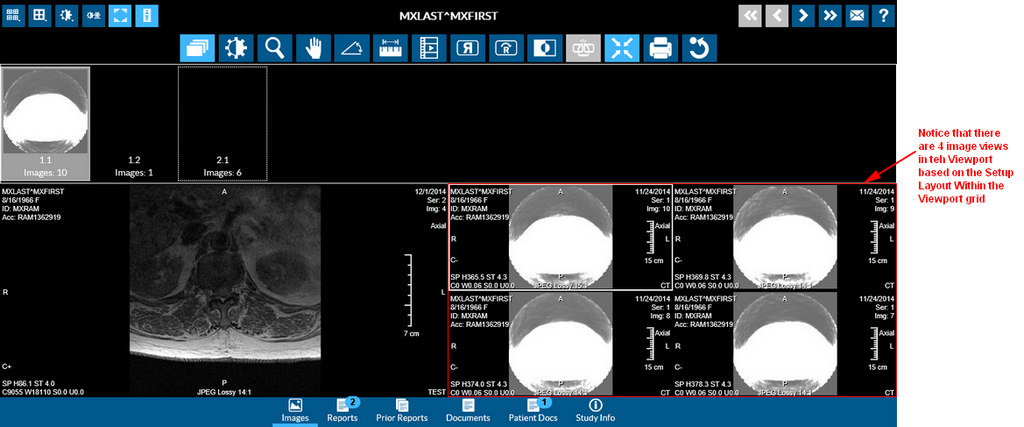
Task: Start cine playback with the filmstrip icon
Action: [x=428, y=48]
